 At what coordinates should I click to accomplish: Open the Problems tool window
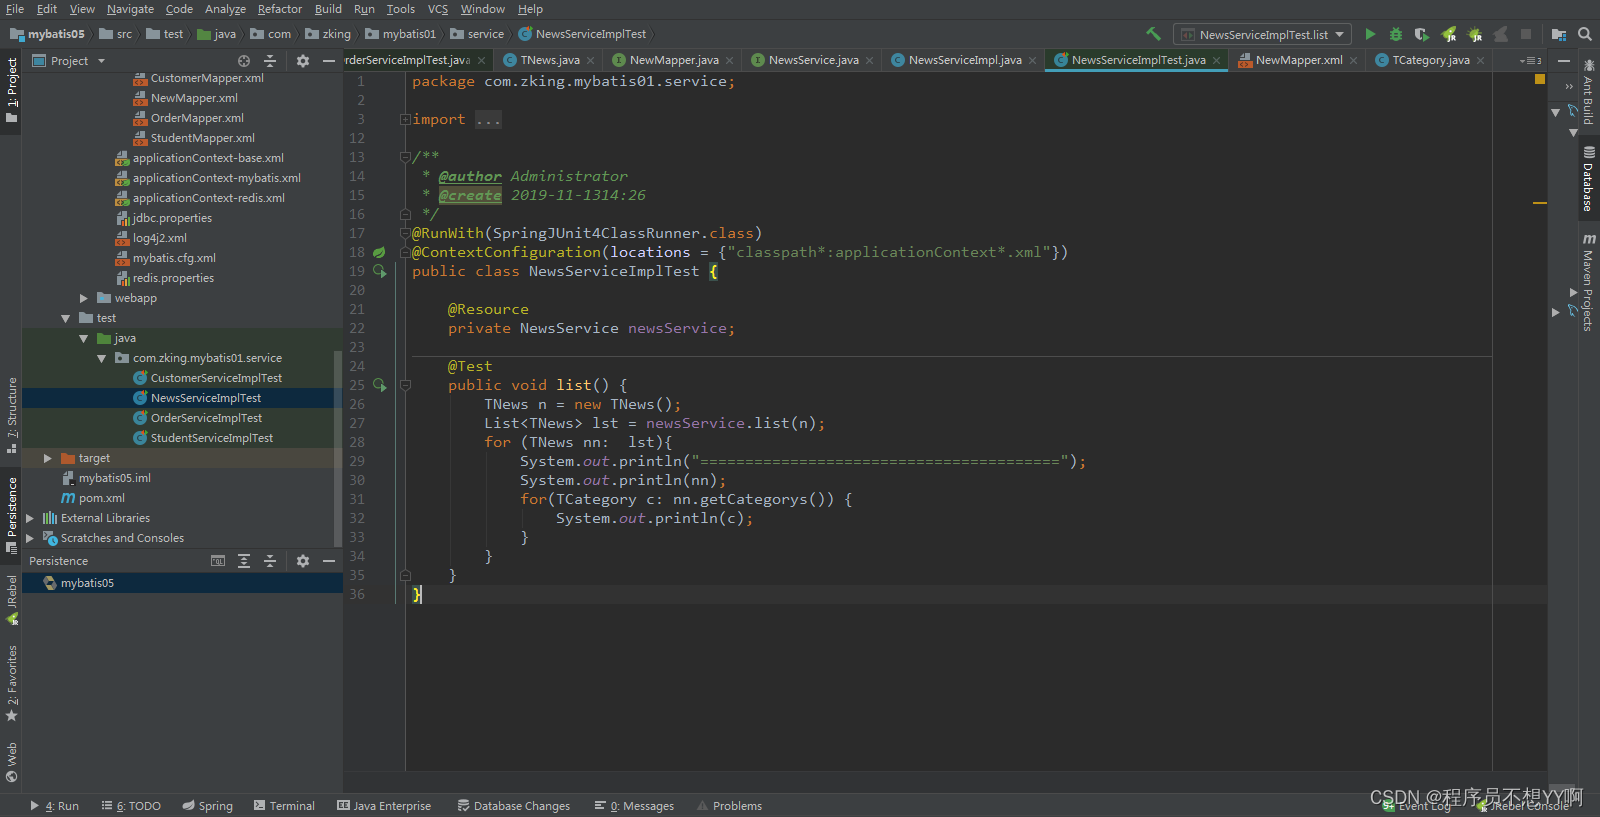click(729, 806)
